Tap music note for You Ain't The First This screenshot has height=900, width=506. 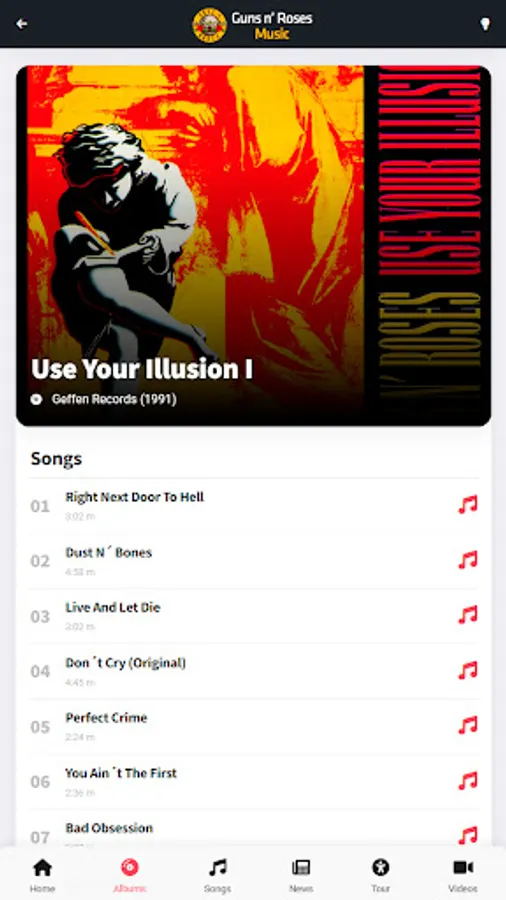468,780
